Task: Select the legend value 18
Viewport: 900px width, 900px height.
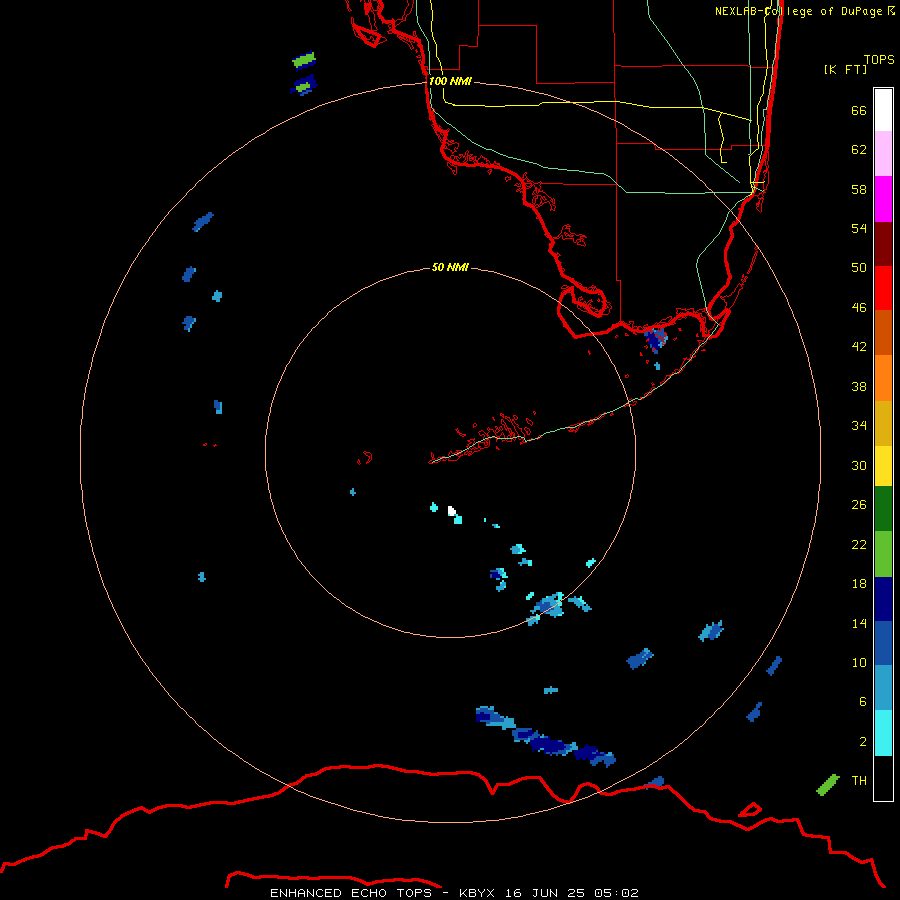Action: point(859,583)
